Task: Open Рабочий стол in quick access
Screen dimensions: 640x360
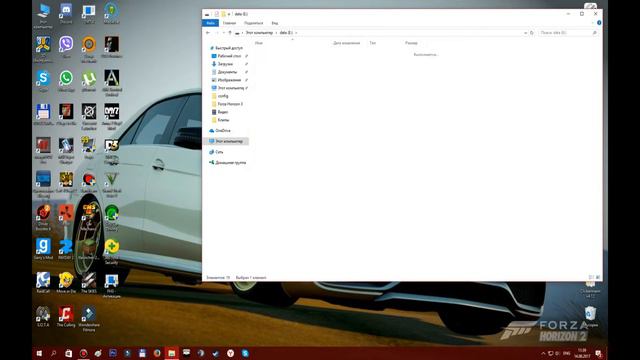Action: pos(227,56)
